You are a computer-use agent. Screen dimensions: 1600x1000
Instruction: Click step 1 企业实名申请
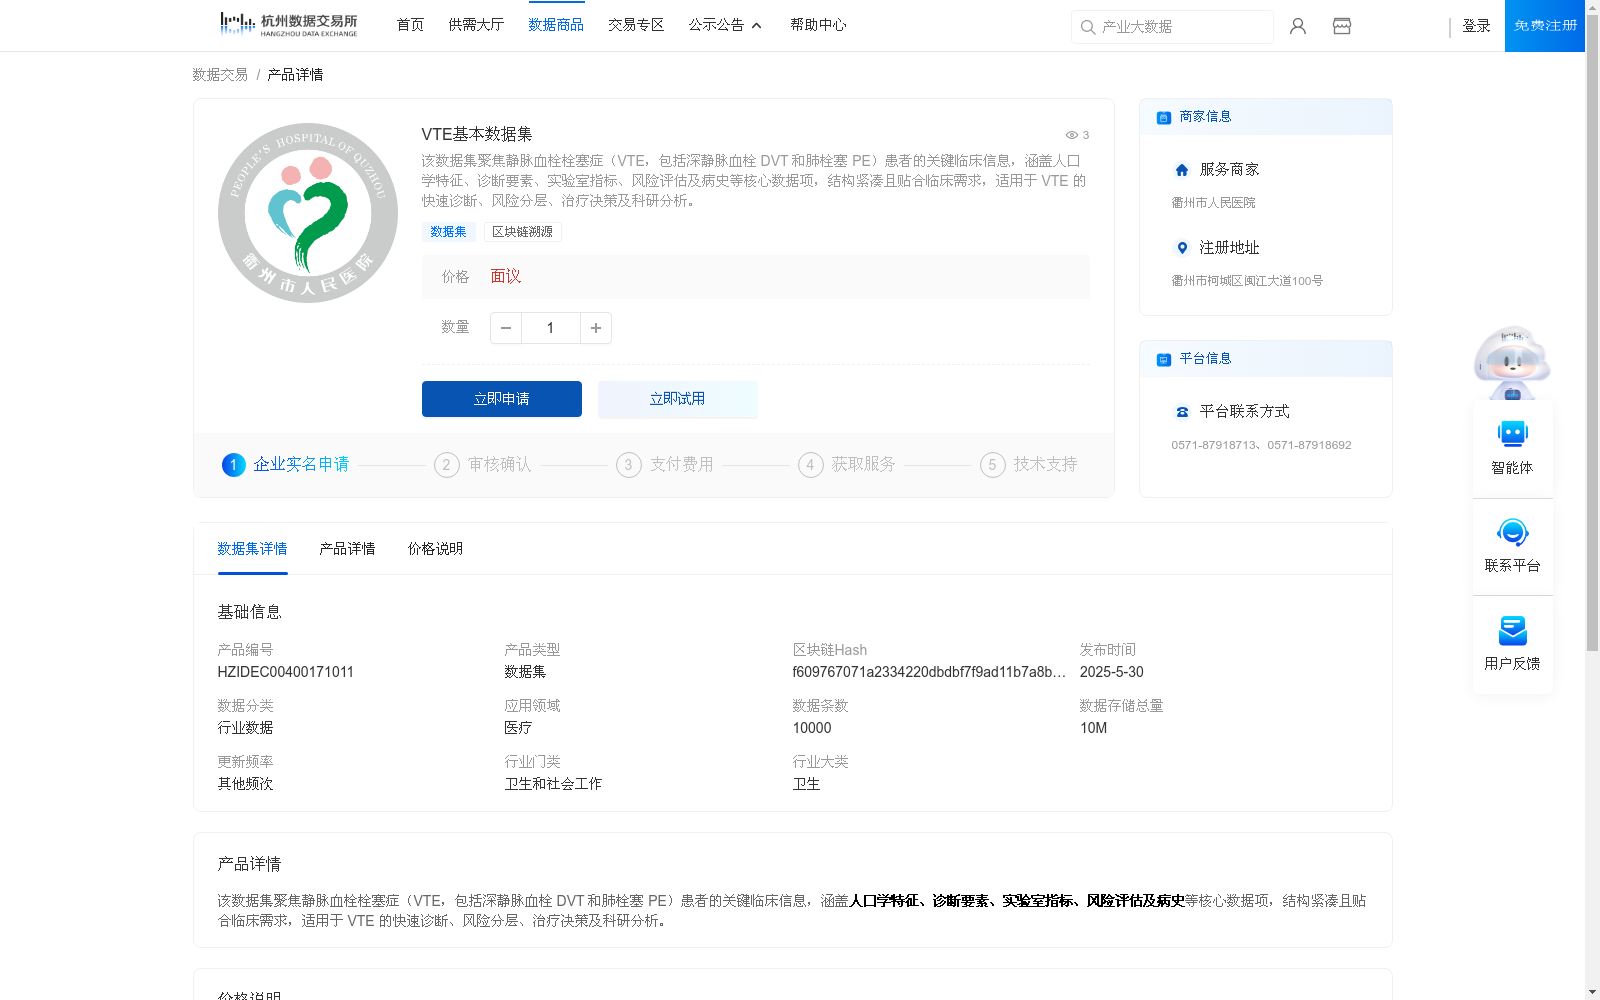[x=286, y=465]
